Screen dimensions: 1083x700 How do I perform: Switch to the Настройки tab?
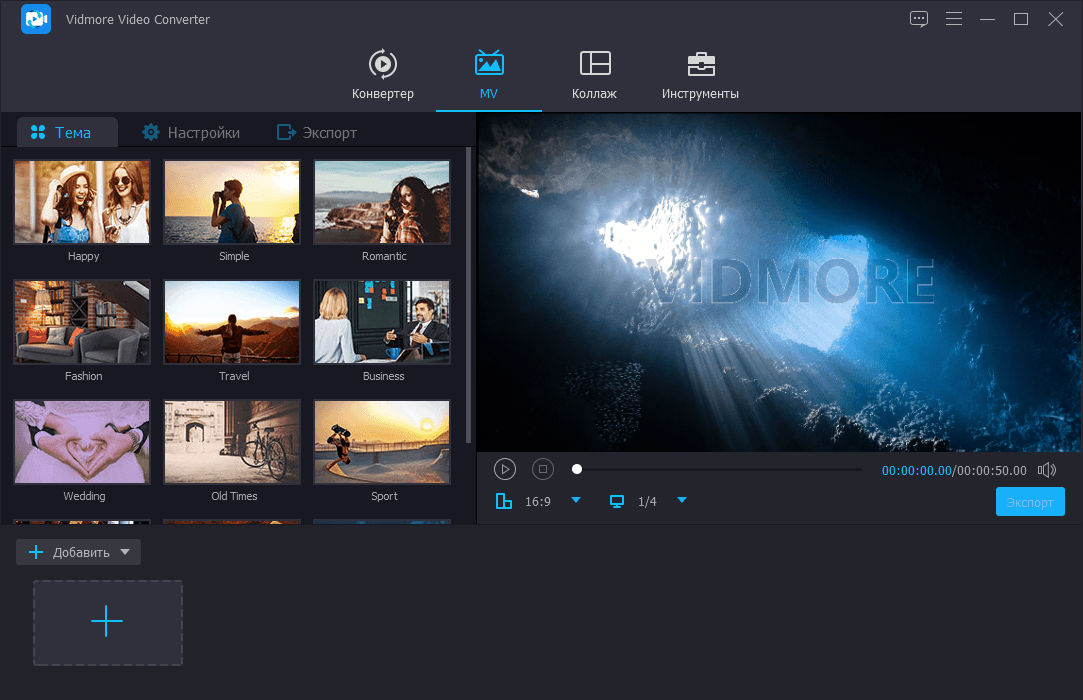(191, 132)
